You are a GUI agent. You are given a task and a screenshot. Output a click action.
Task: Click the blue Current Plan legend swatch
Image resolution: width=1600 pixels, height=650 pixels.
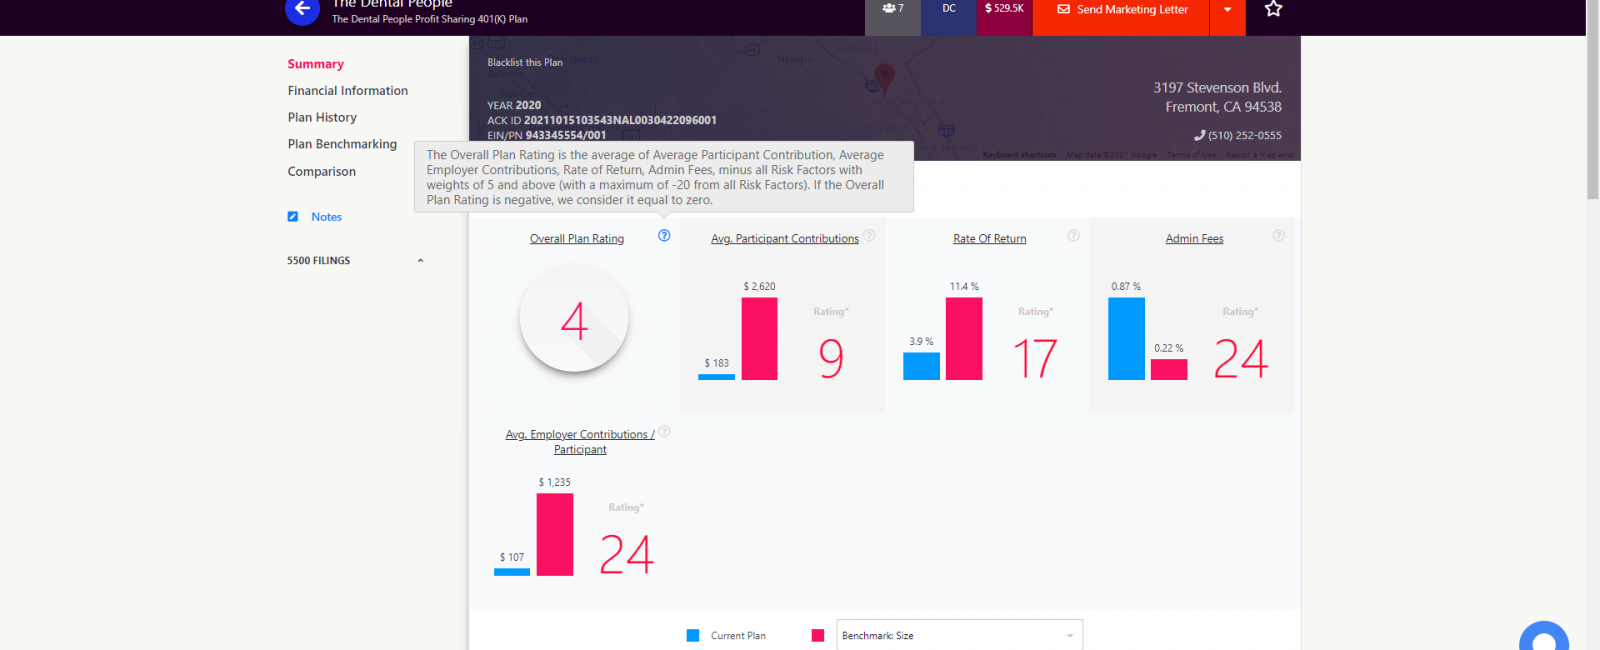pos(693,635)
